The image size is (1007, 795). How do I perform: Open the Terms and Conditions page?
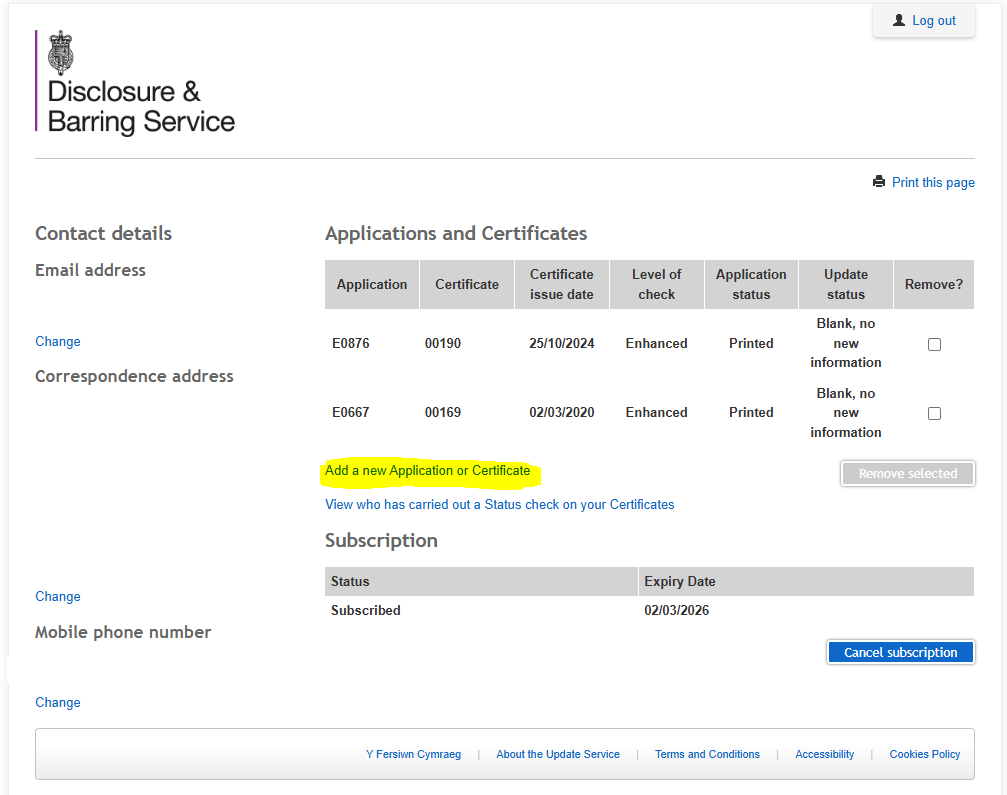click(x=707, y=754)
